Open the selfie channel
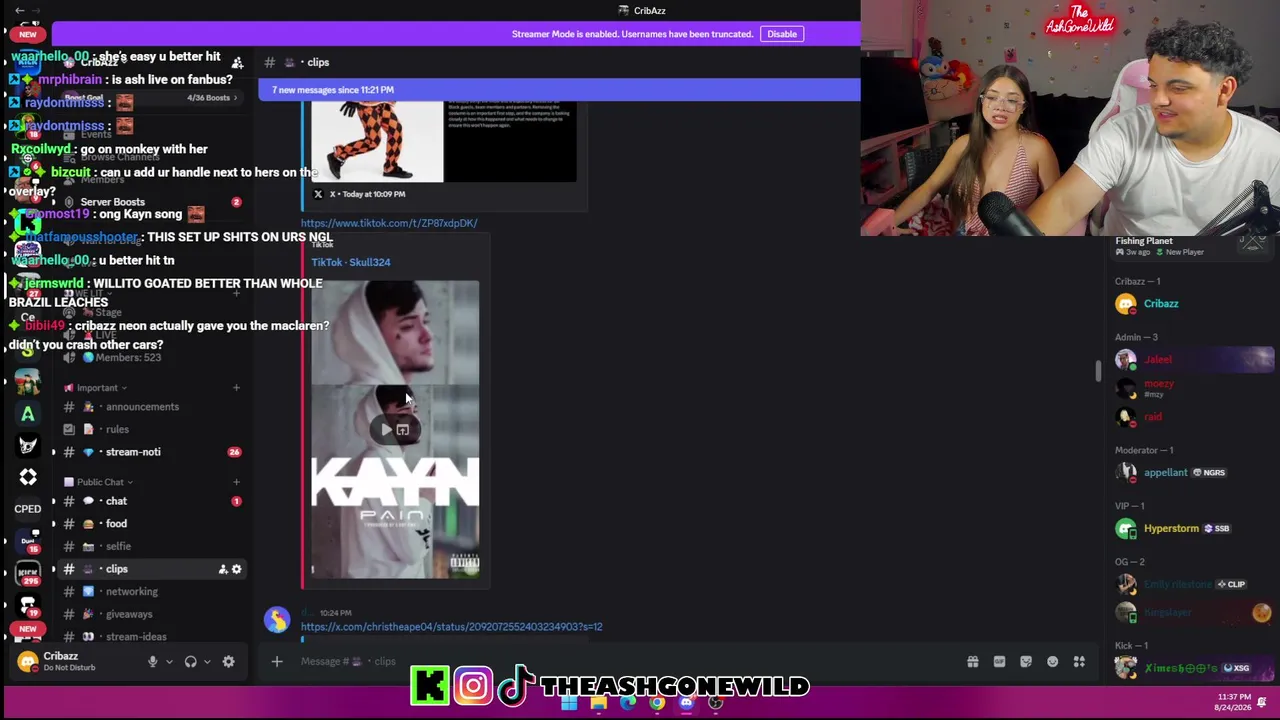The height and width of the screenshot is (720, 1280). [x=118, y=547]
